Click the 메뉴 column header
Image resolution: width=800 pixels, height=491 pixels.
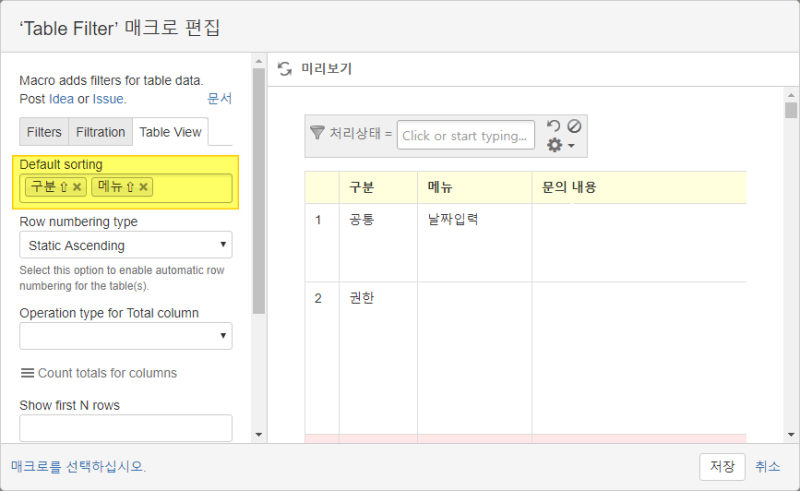[x=474, y=187]
